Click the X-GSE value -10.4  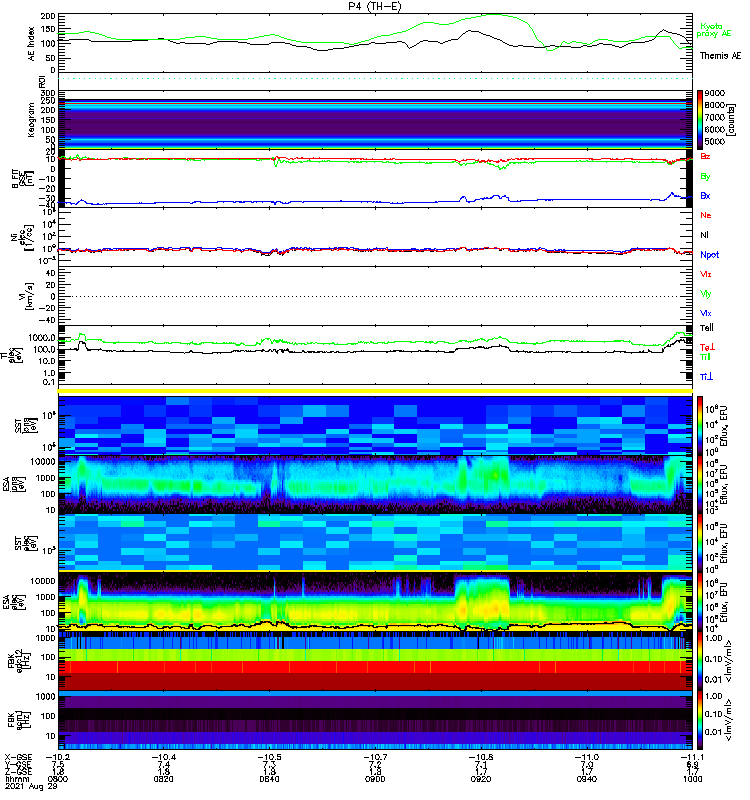point(163,757)
